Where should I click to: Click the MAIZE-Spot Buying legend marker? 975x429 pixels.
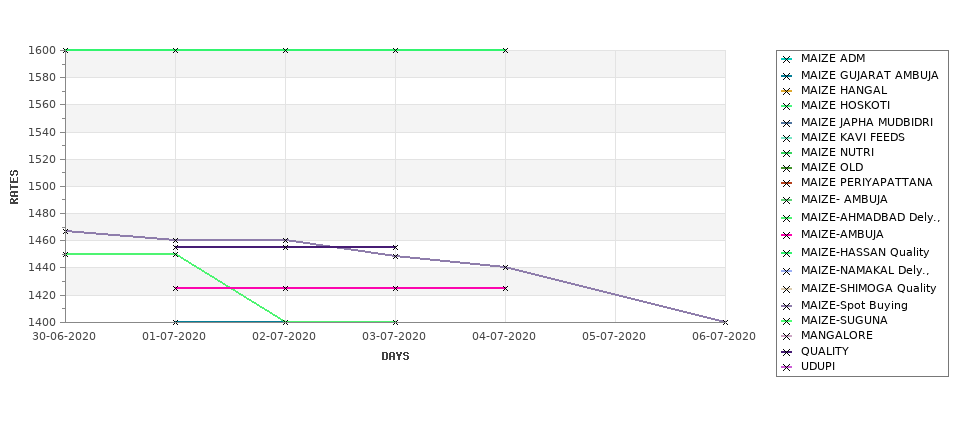tap(787, 307)
